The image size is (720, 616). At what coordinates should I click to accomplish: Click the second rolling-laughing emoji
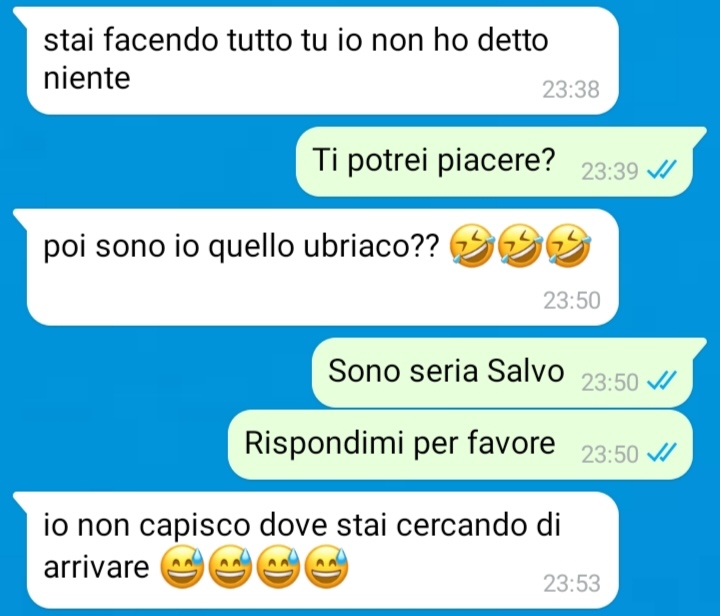click(520, 246)
